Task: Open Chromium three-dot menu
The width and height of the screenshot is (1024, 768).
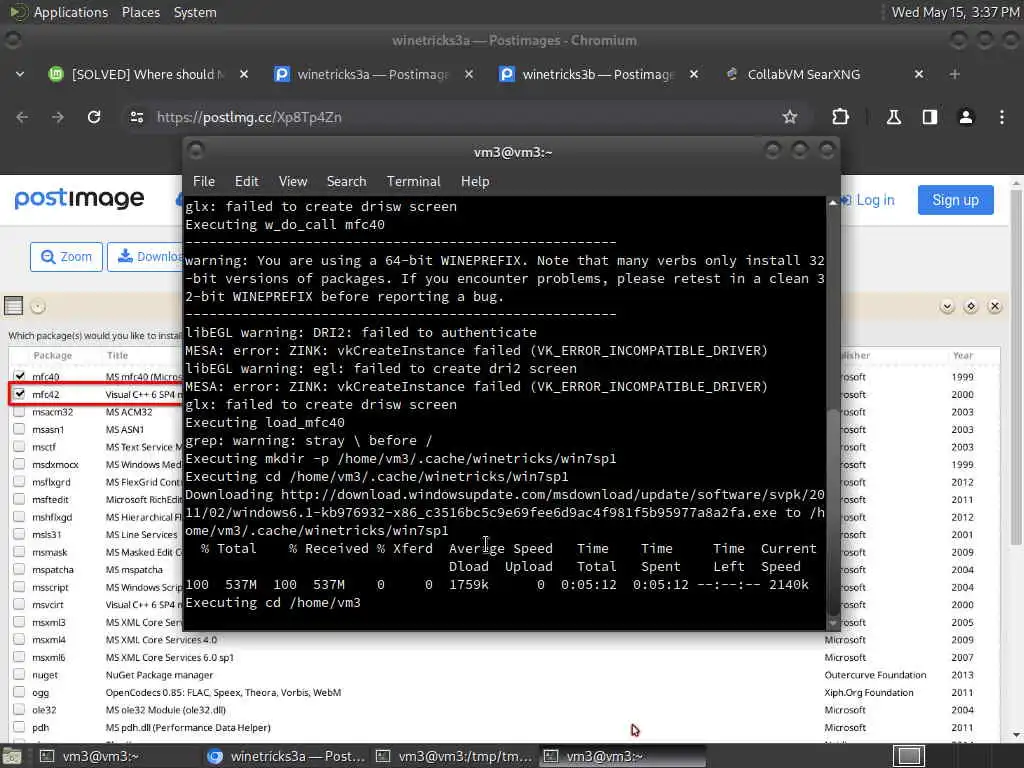Action: coord(1002,117)
